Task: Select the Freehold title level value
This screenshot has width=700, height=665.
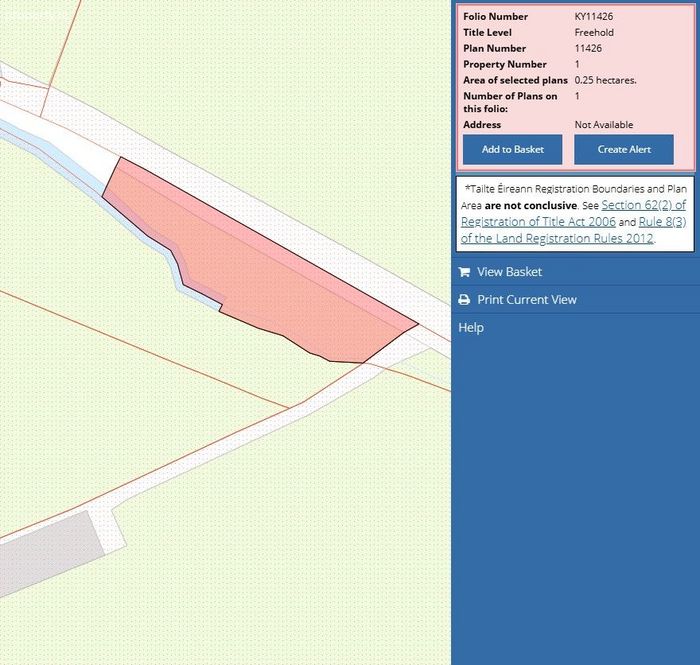Action: point(594,33)
